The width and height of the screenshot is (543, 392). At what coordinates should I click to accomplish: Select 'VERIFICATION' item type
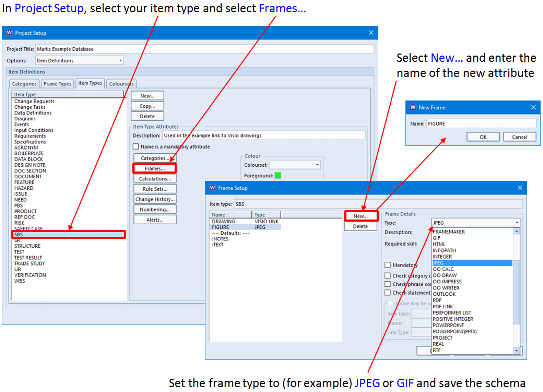coord(30,275)
